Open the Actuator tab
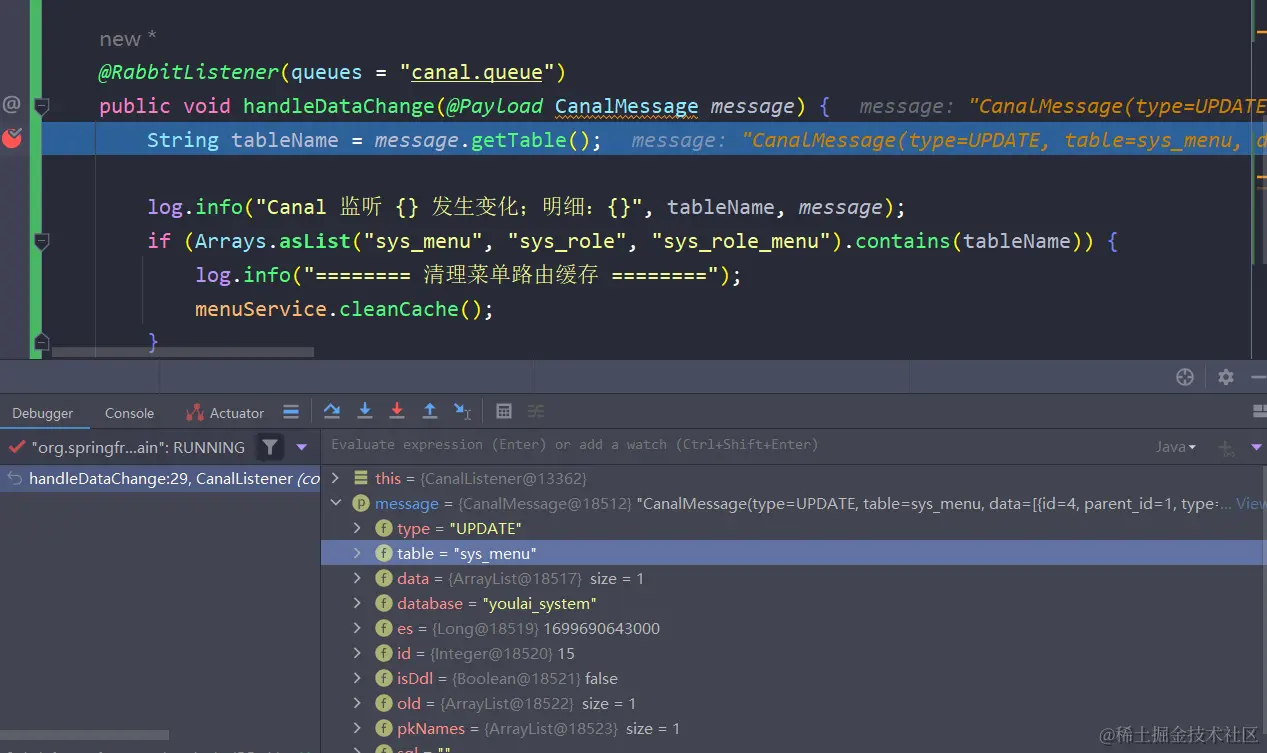The height and width of the screenshot is (753, 1267). point(236,412)
